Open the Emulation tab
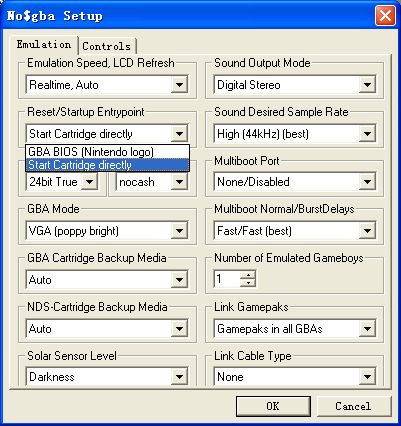401x426 pixels. tap(44, 45)
